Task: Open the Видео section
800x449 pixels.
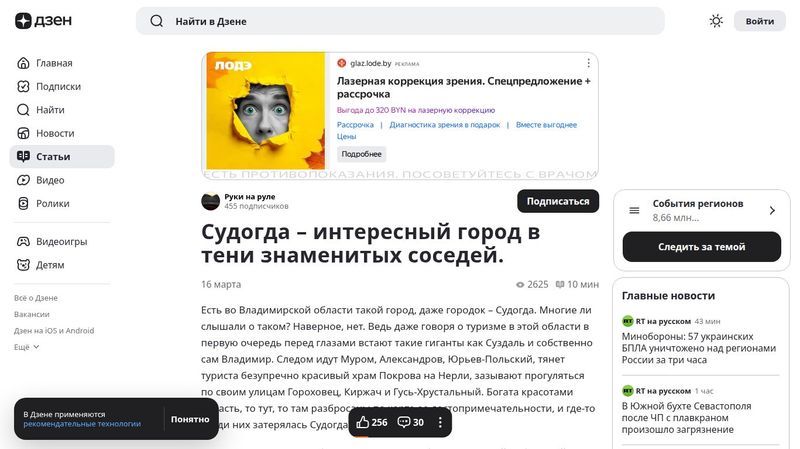Action: pos(50,180)
